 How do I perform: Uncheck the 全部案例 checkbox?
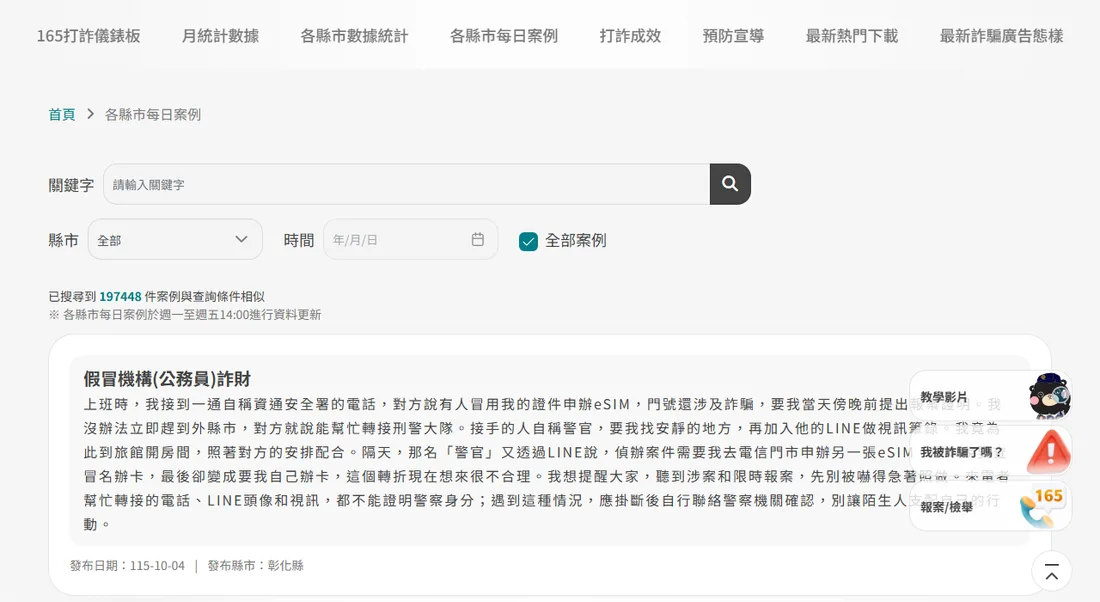[528, 241]
